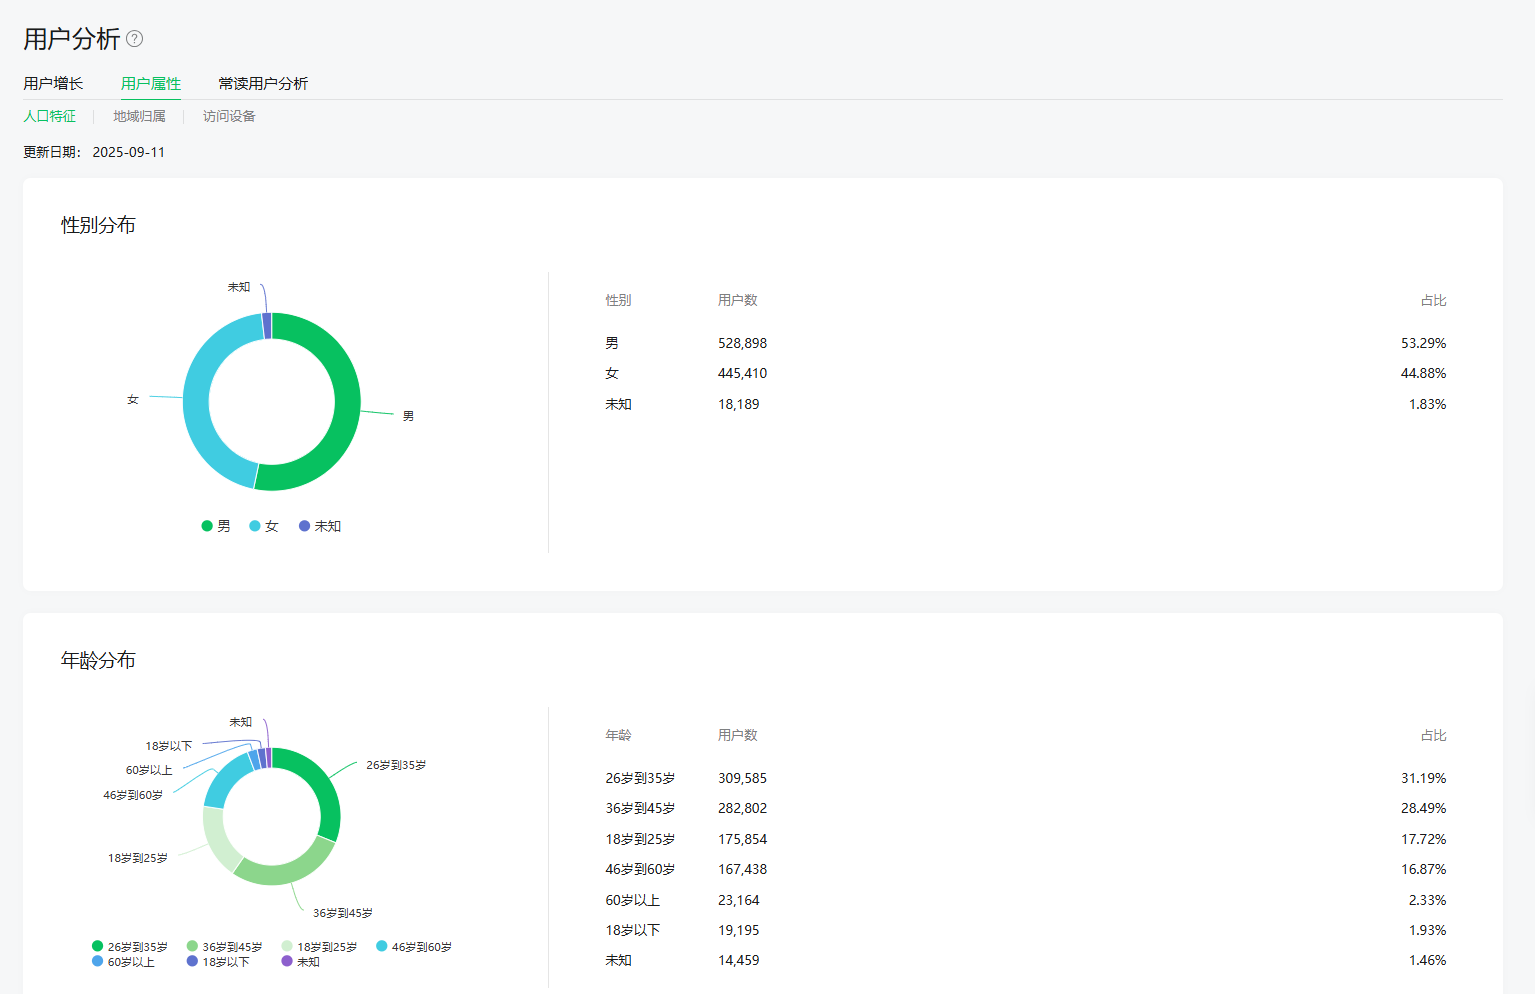This screenshot has height=994, width=1535.
Task: Toggle the 18岁以下 legend item
Action: pos(218,962)
